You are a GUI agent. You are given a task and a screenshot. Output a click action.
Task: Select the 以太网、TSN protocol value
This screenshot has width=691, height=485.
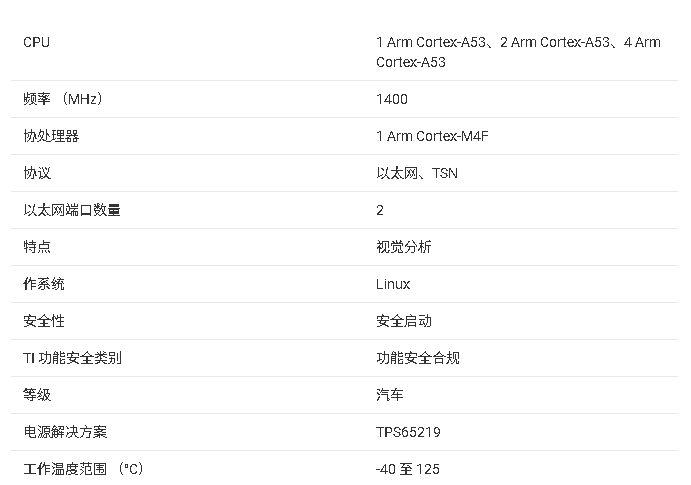(x=417, y=173)
